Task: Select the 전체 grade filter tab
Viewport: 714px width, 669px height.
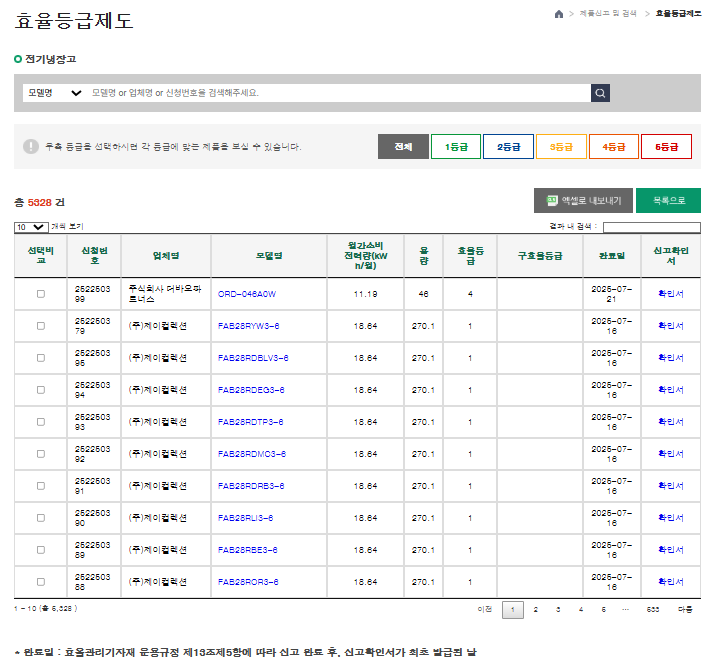Action: (403, 147)
